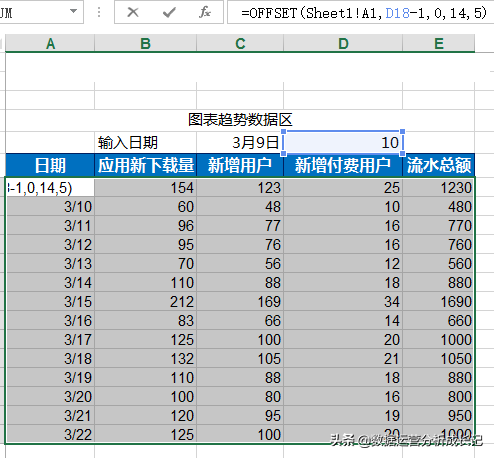Select the 3/13 date cell
The image size is (494, 458).
50,264
